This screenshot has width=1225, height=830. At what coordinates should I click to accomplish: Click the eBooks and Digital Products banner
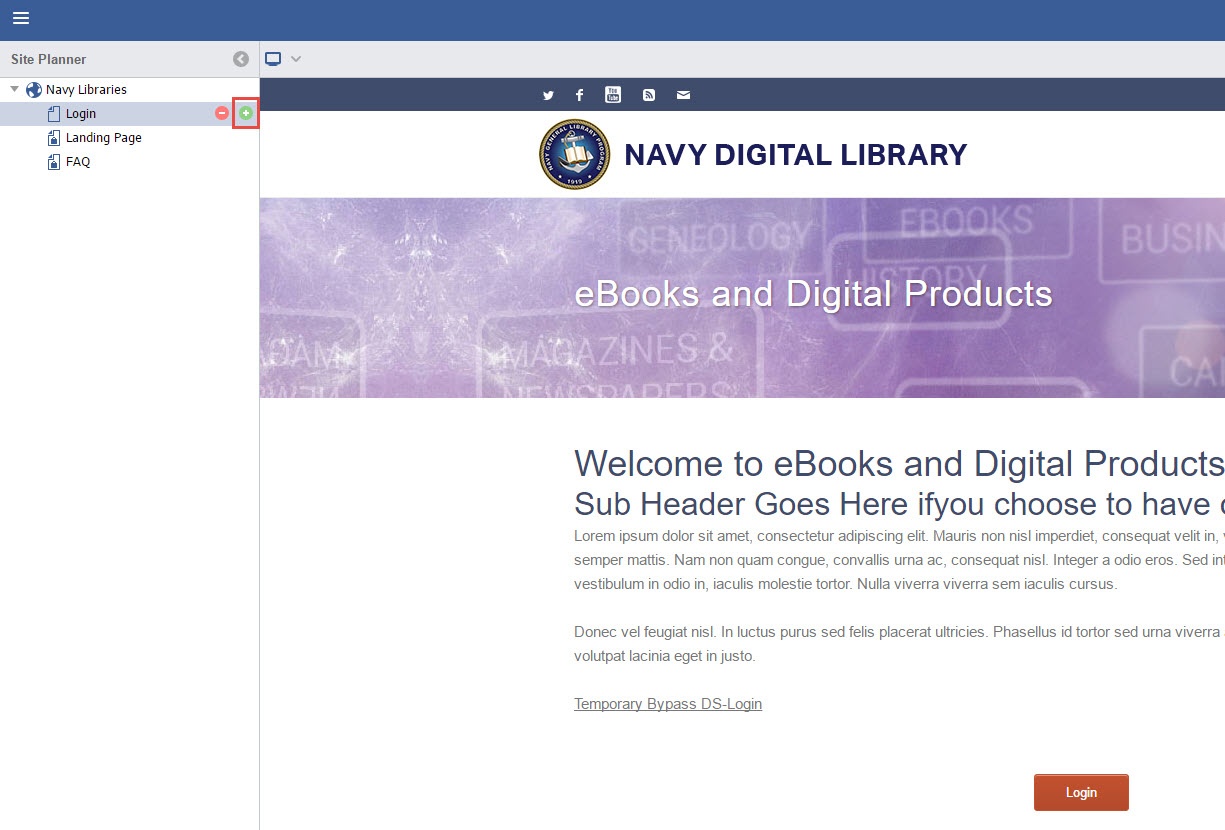(x=813, y=294)
